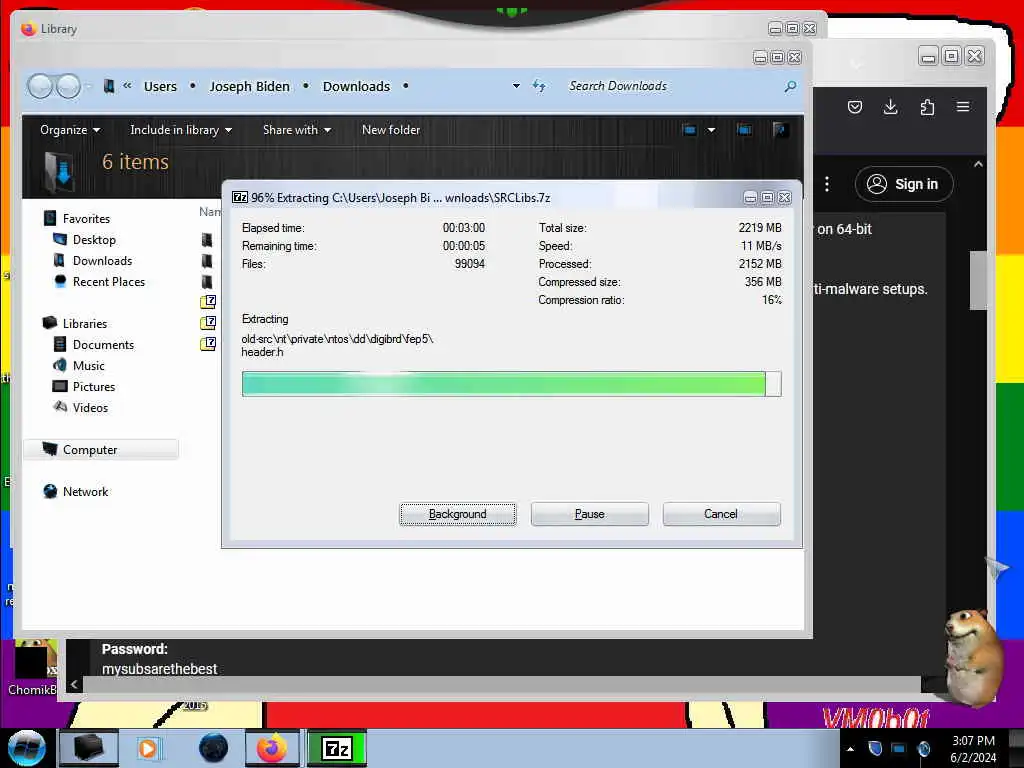The image size is (1024, 768).
Task: Click the extraction progress bar
Action: 511,384
